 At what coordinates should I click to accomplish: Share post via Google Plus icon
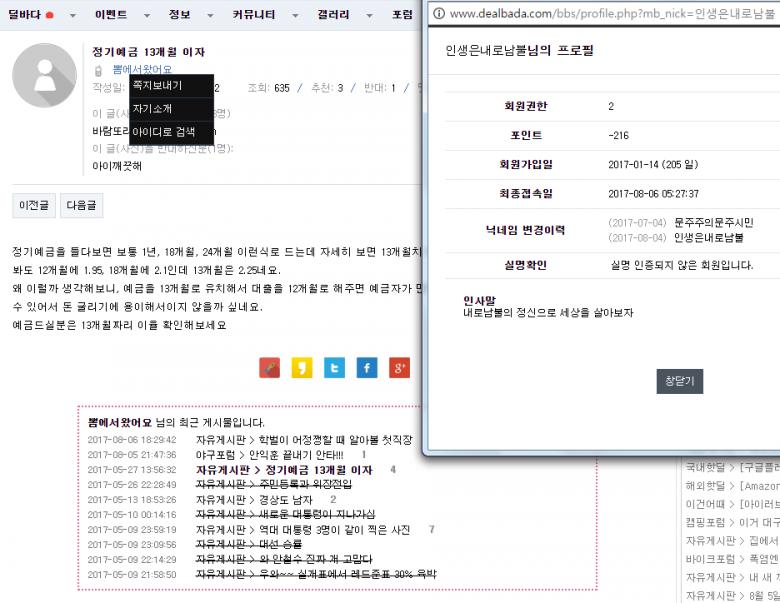[x=400, y=368]
